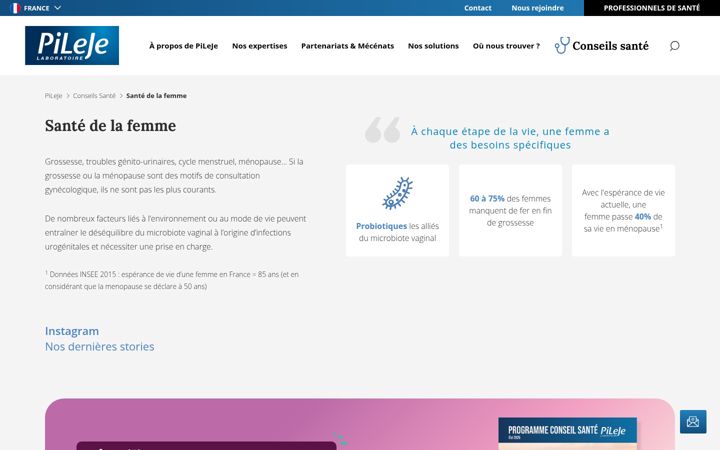Open Partenariats & Mécénats menu
The height and width of the screenshot is (450, 720).
coord(348,46)
